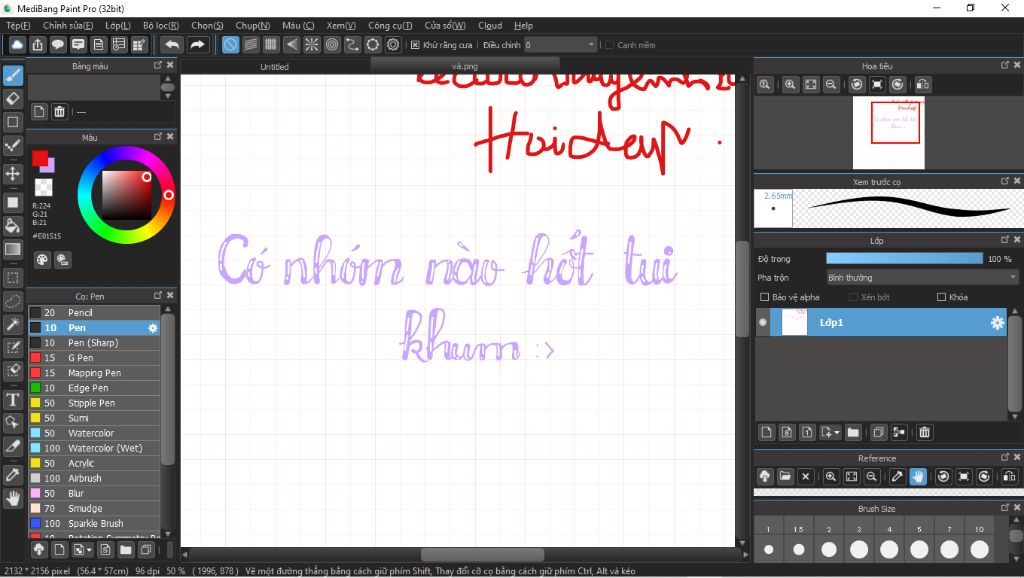Create a new layer in the Layer panel

[x=767, y=432]
